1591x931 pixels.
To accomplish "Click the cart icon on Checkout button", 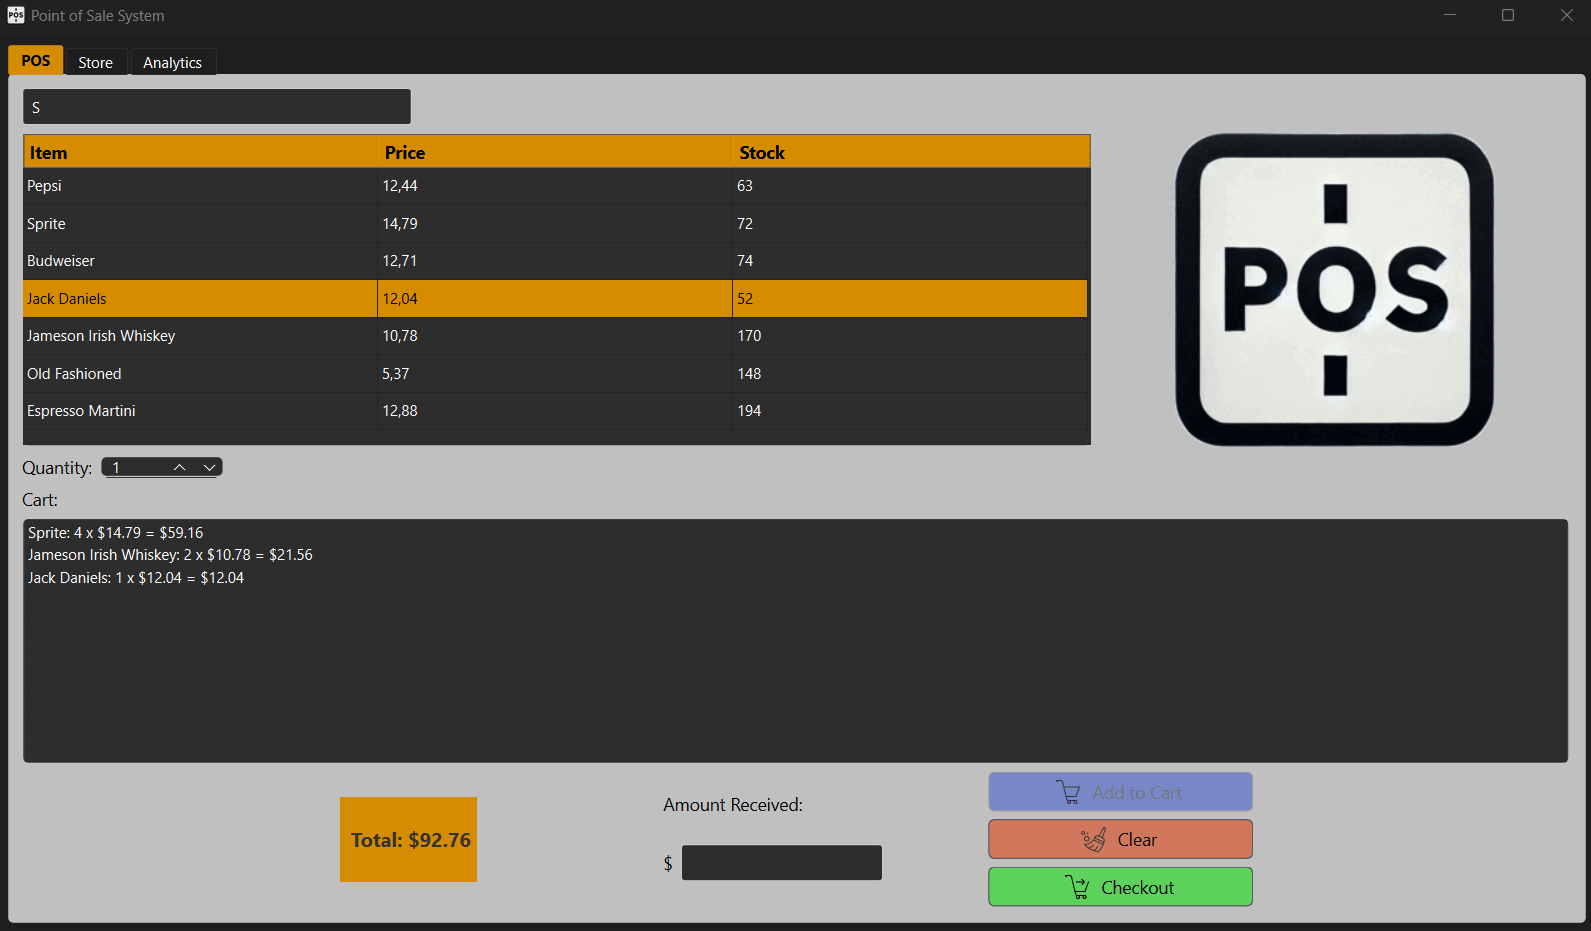I will [x=1077, y=888].
